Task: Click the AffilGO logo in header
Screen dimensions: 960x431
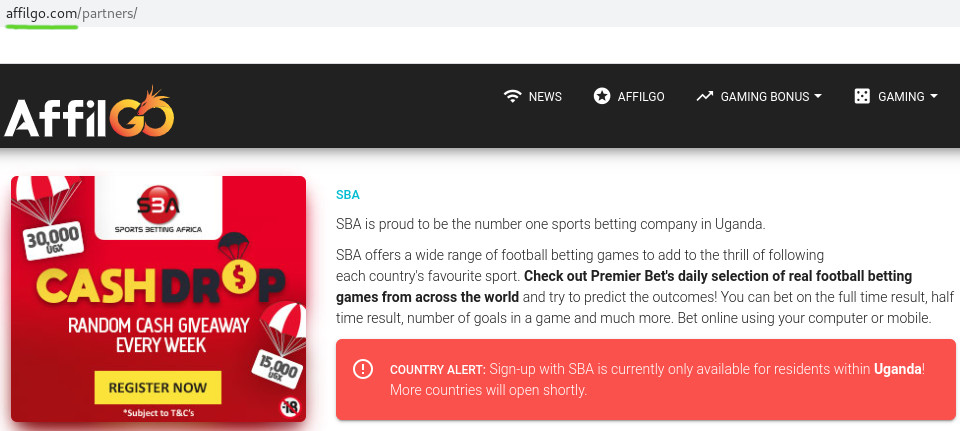Action: click(89, 112)
